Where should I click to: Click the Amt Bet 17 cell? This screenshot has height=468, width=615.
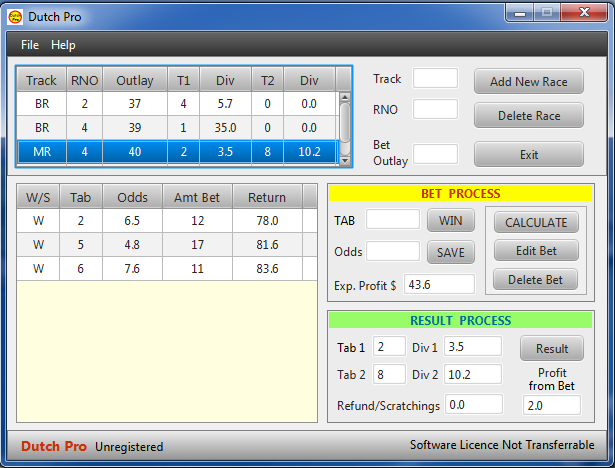197,244
